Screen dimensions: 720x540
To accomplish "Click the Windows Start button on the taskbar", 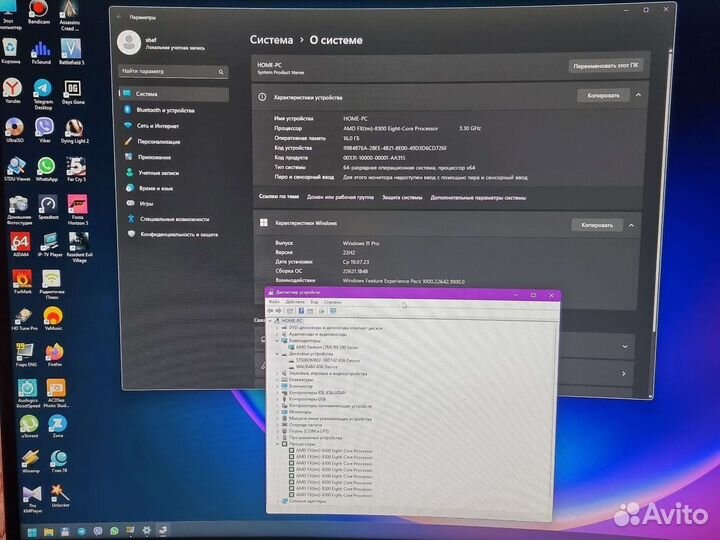I will coord(33,529).
